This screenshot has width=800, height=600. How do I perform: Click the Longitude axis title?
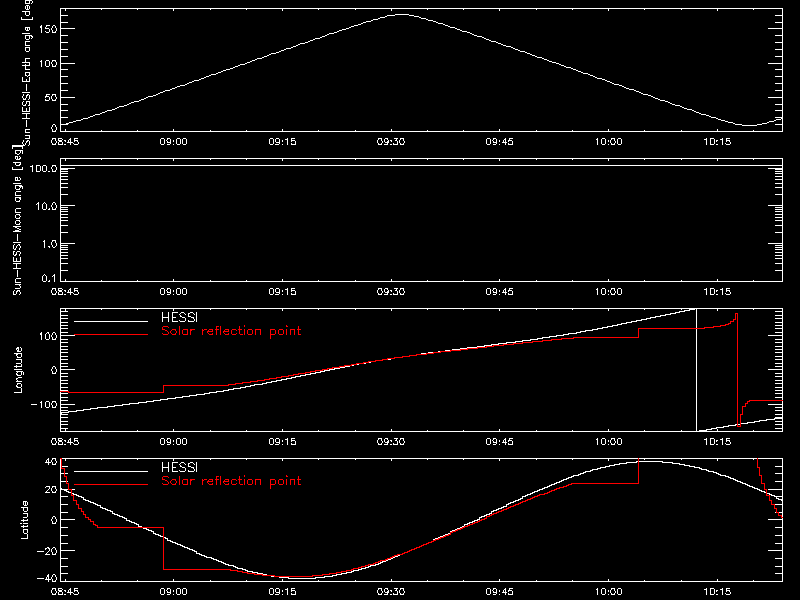click(x=18, y=370)
